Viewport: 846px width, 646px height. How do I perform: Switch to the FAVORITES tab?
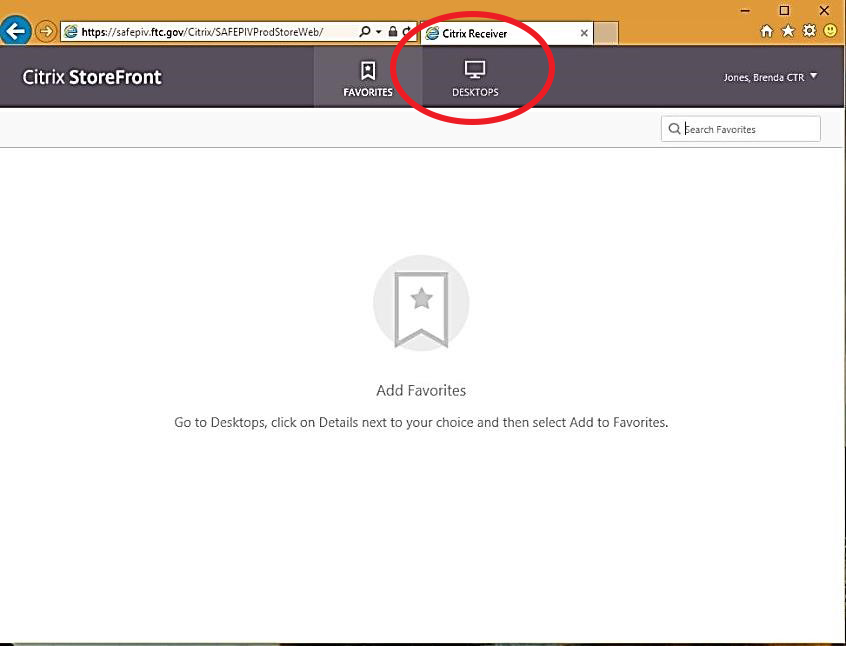click(x=368, y=77)
